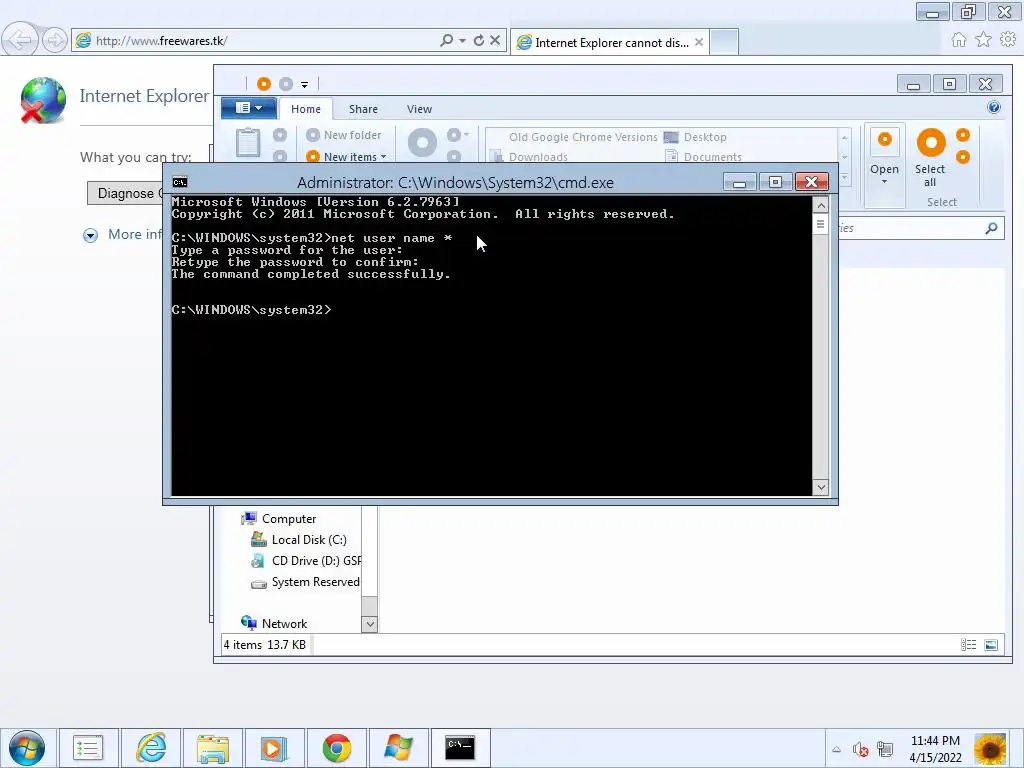
Task: Stop loading the page in IE
Action: 495,40
